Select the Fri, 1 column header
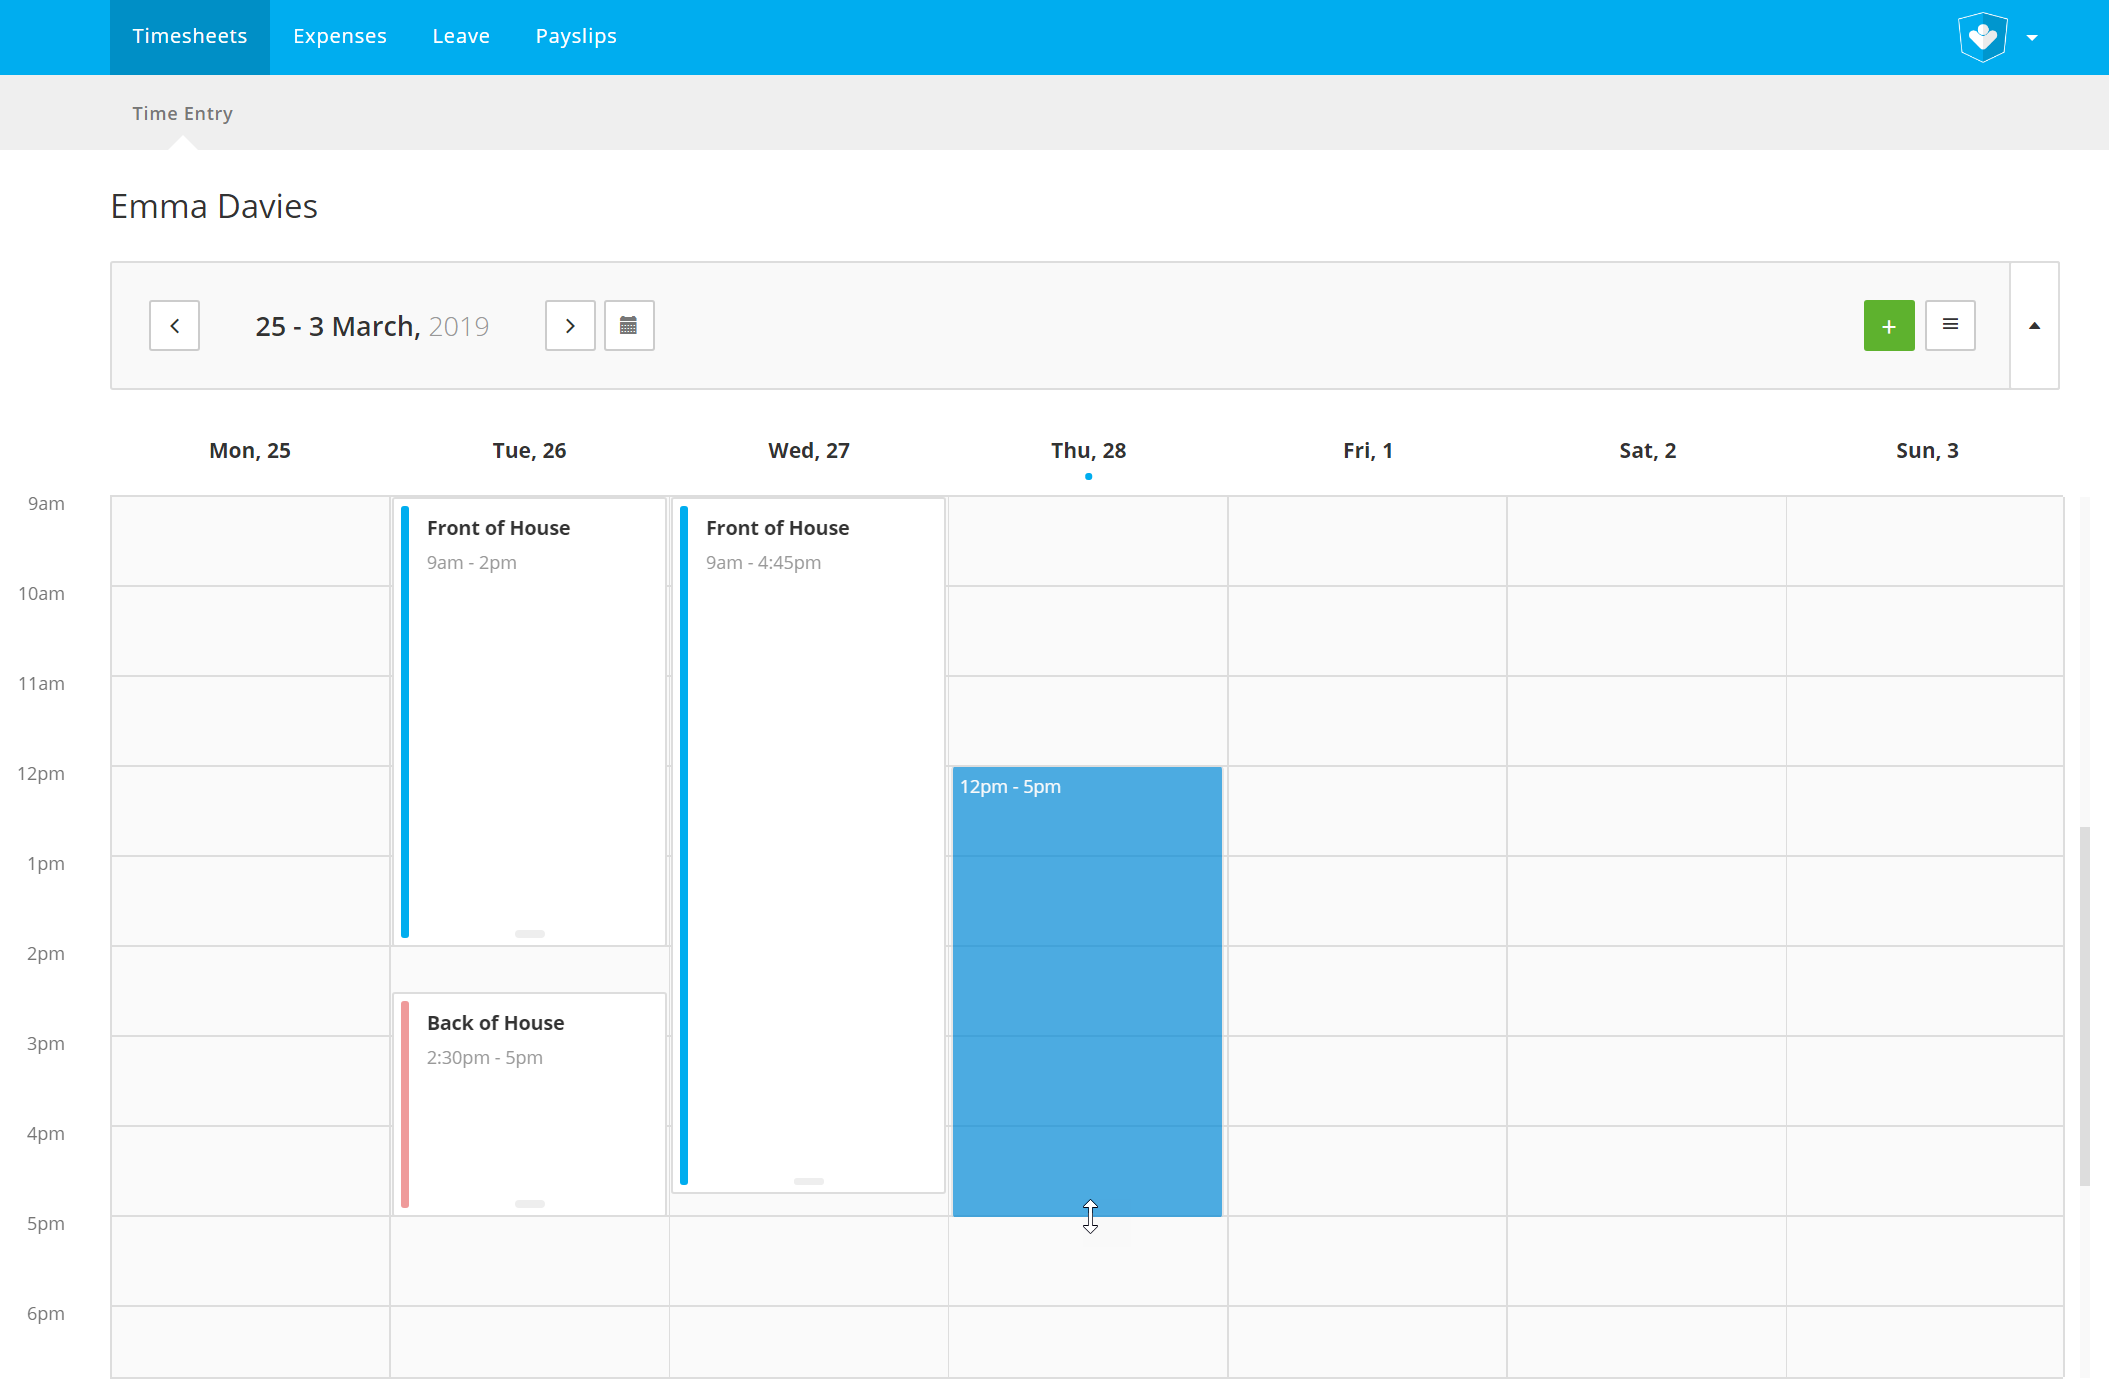Viewport: 2109px width, 1385px height. [x=1368, y=451]
